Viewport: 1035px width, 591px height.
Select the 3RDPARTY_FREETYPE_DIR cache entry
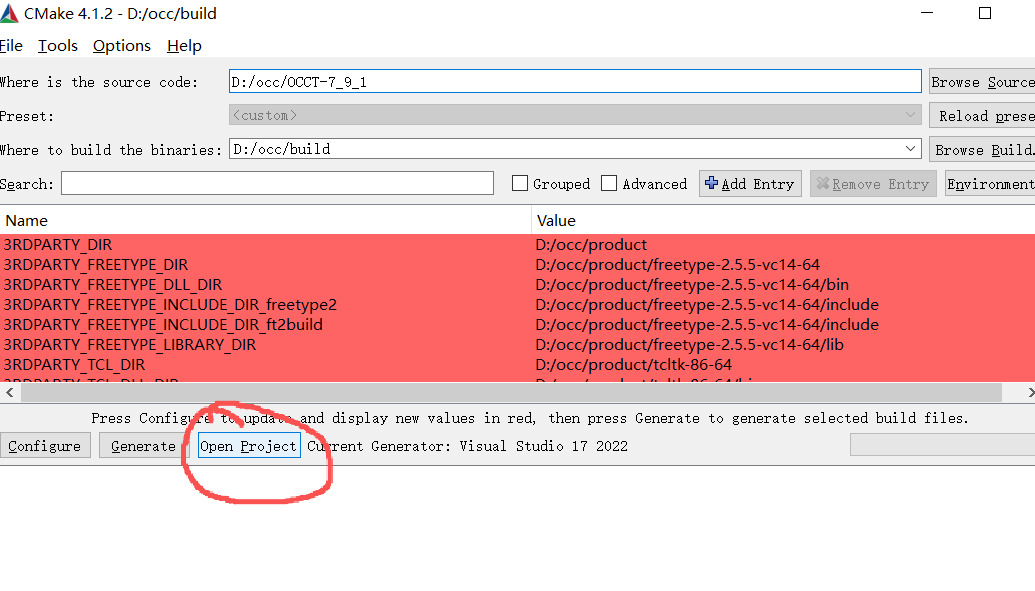pos(112,262)
